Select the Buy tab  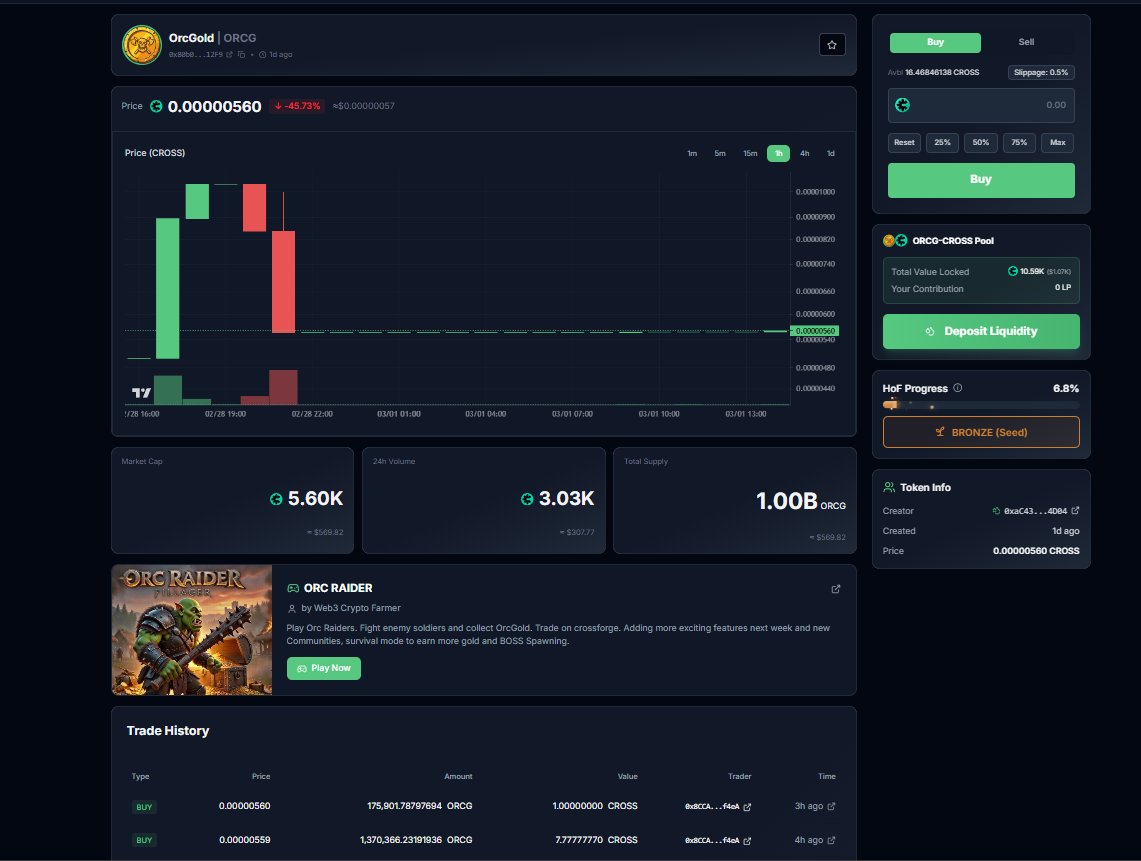(x=935, y=42)
